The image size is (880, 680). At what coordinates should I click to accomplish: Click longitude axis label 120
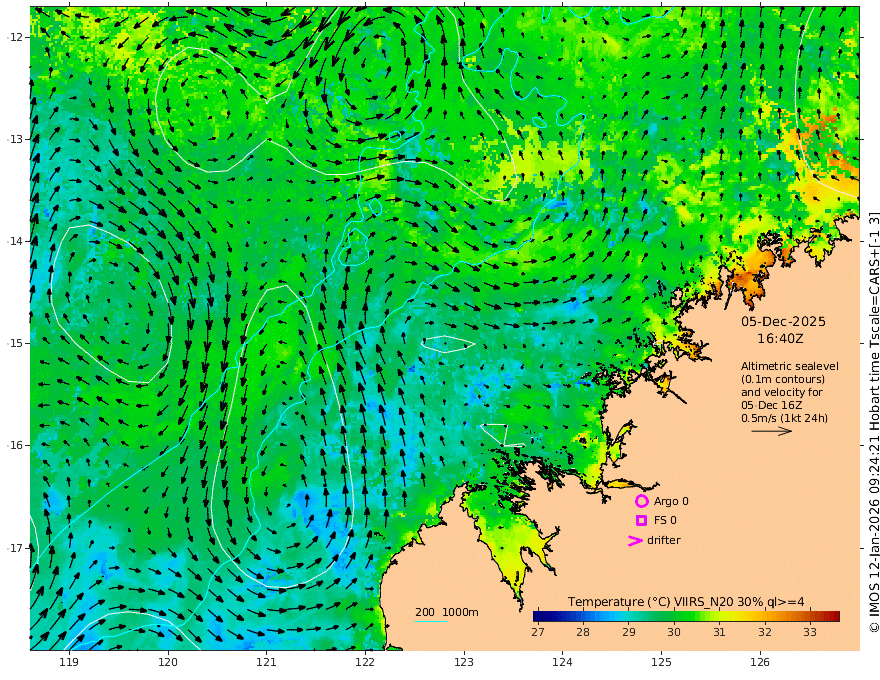click(x=168, y=662)
